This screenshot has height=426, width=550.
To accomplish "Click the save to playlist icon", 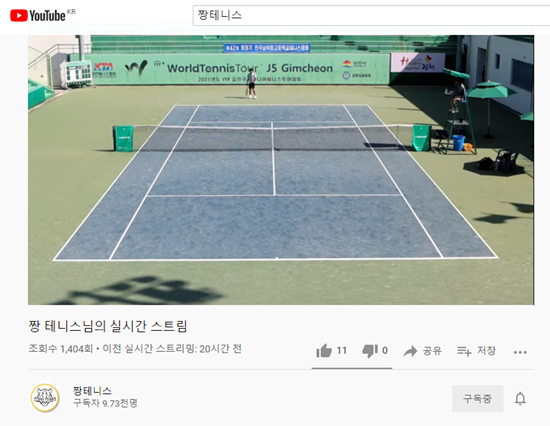I will pyautogui.click(x=464, y=351).
